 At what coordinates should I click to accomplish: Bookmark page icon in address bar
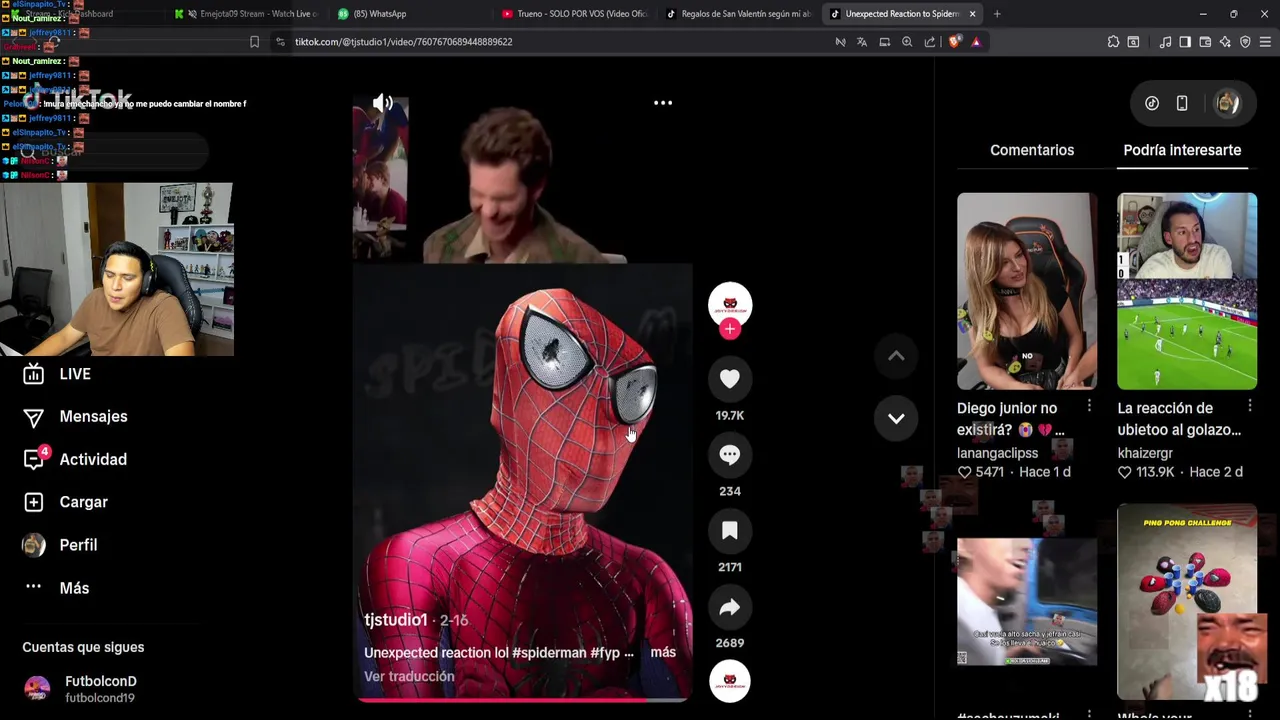pyautogui.click(x=254, y=42)
